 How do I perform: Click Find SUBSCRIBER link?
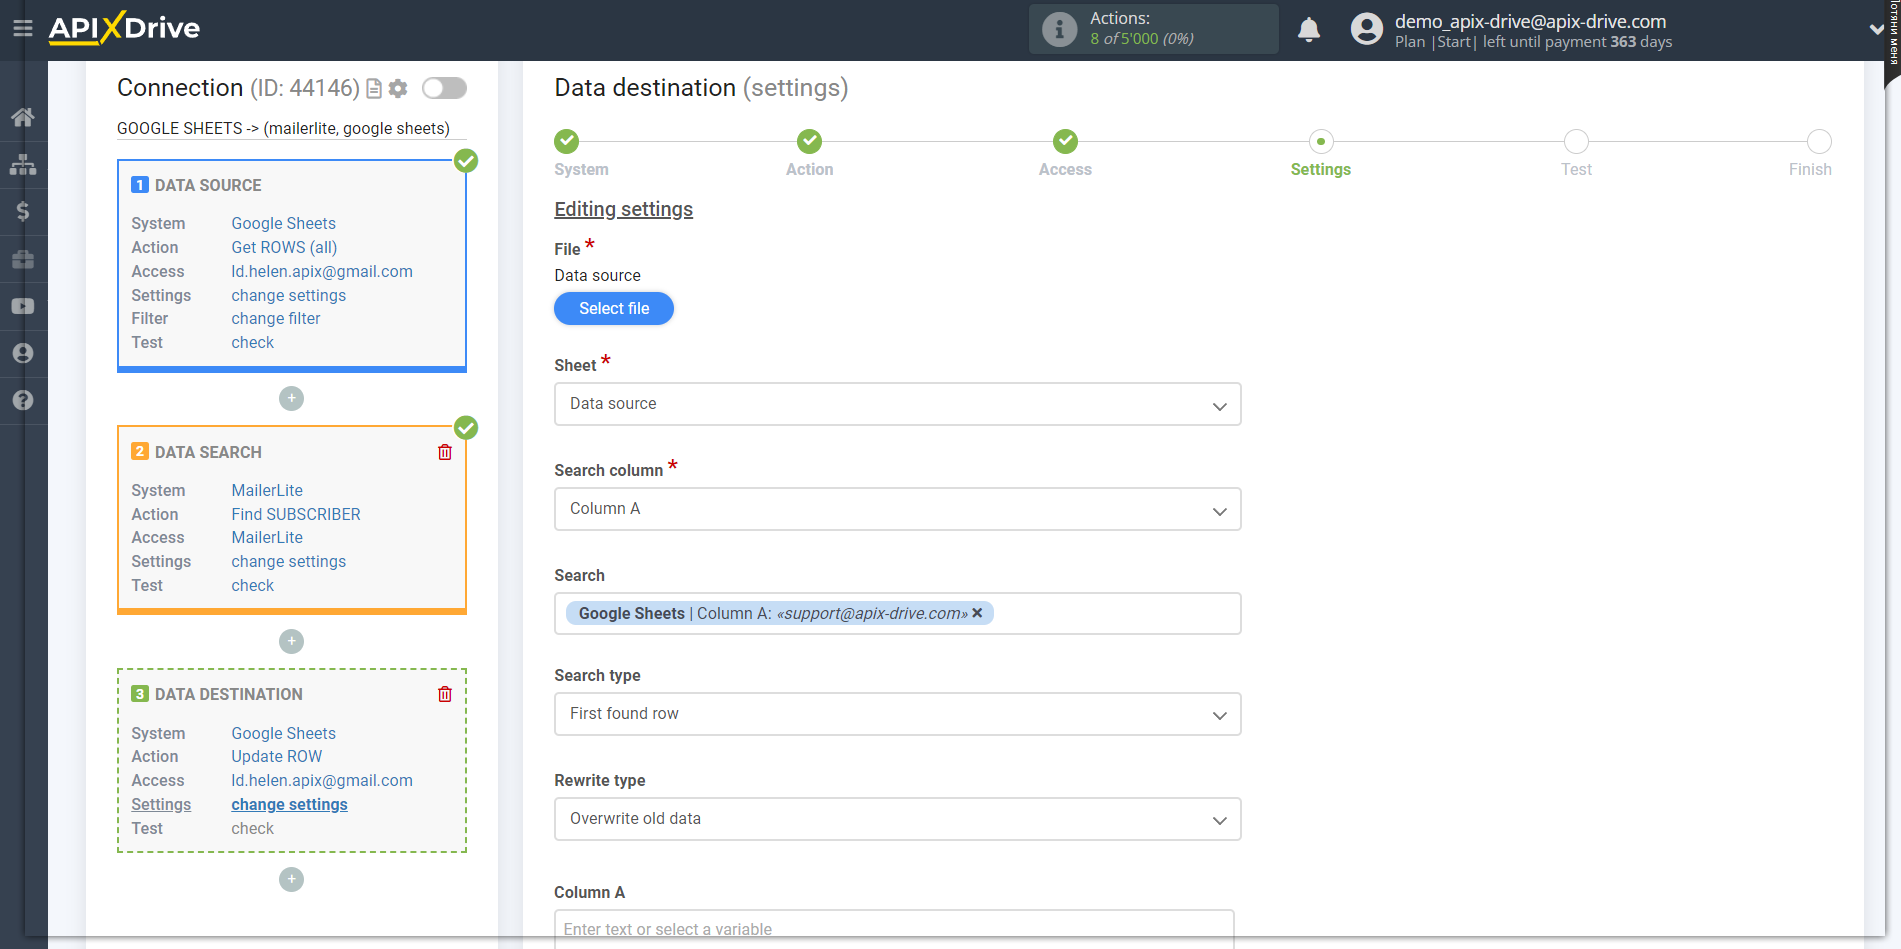[296, 514]
